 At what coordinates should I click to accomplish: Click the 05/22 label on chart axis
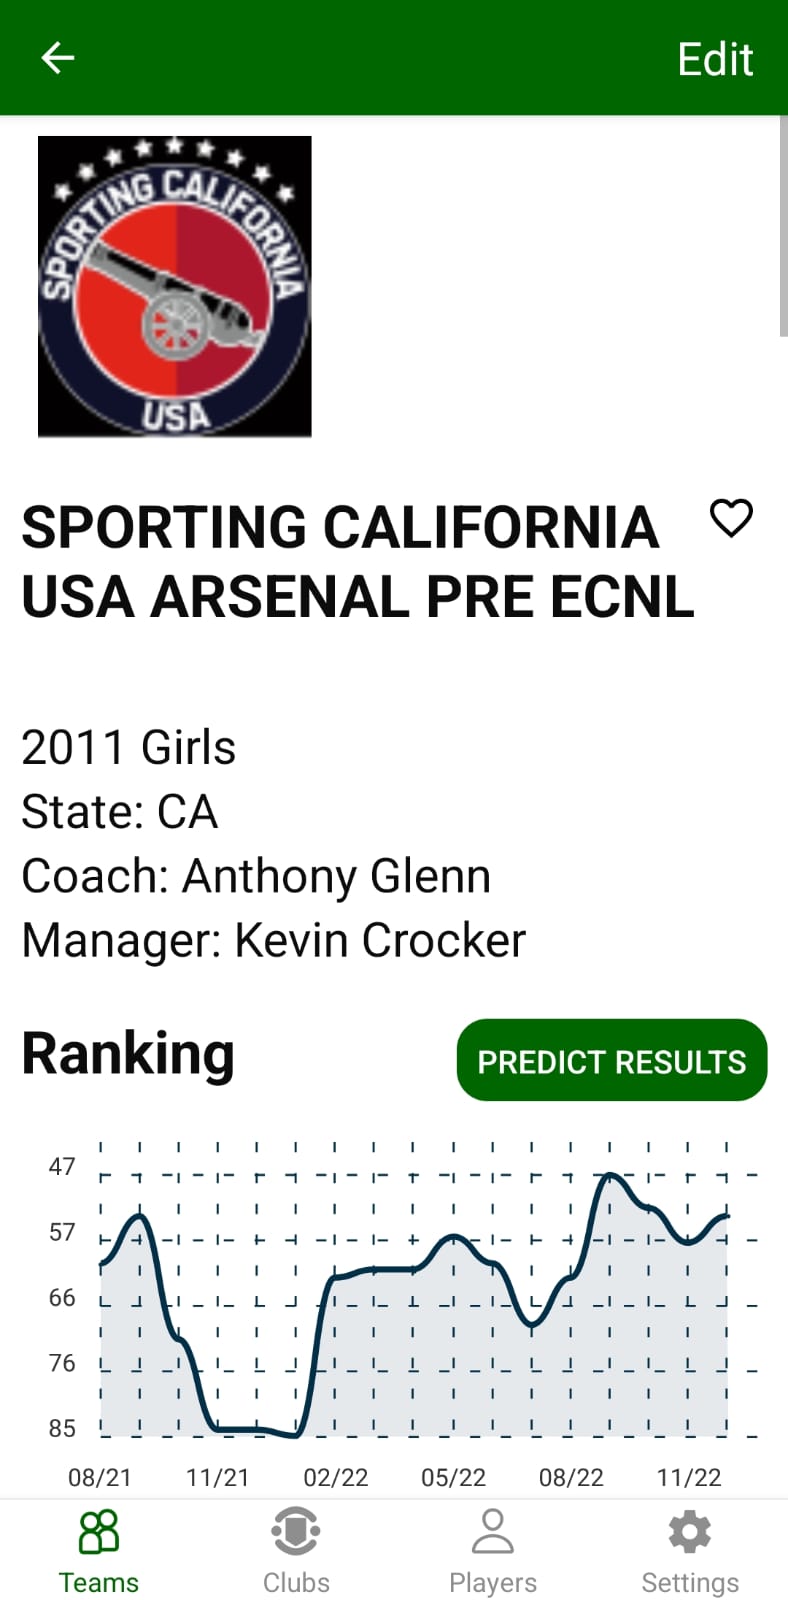(x=453, y=1477)
